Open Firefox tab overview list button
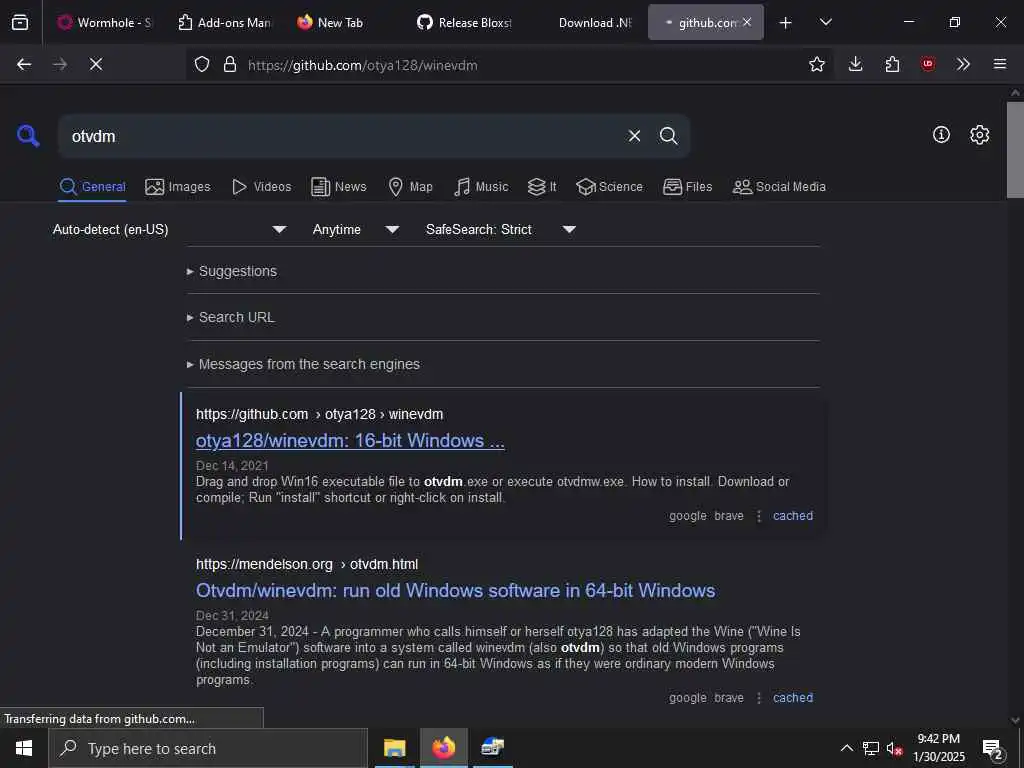The width and height of the screenshot is (1024, 768). [20, 22]
